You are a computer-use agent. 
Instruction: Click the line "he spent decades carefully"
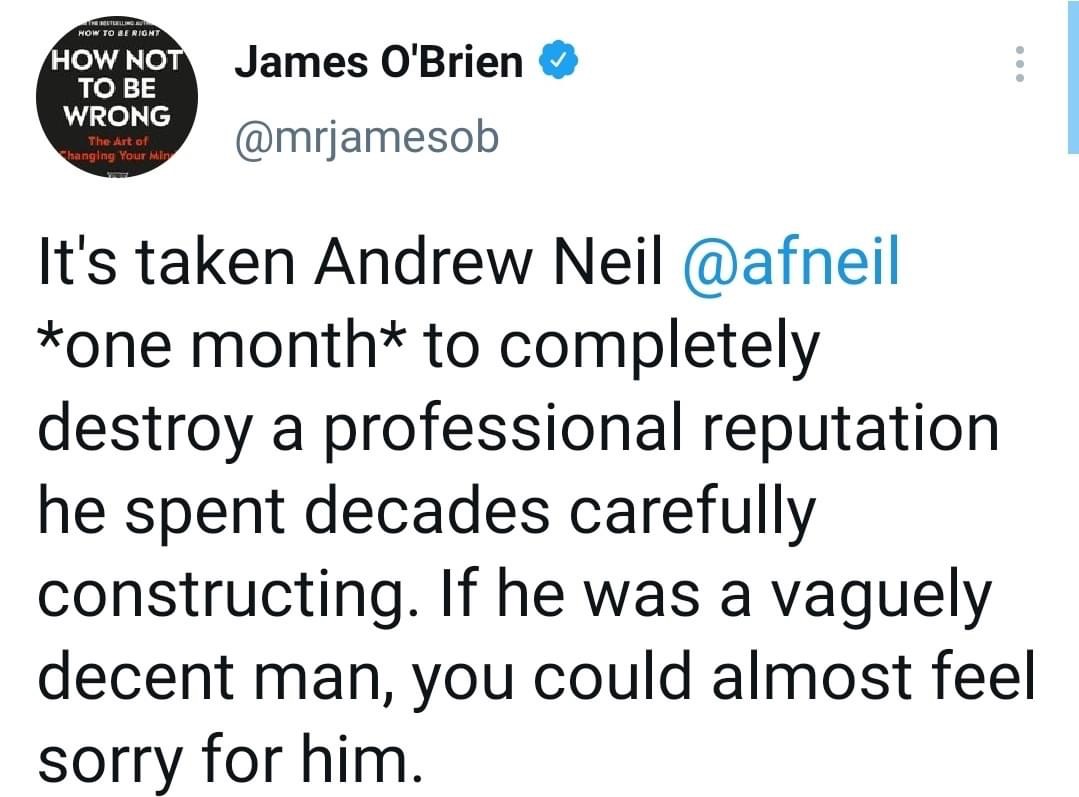pyautogui.click(x=427, y=514)
